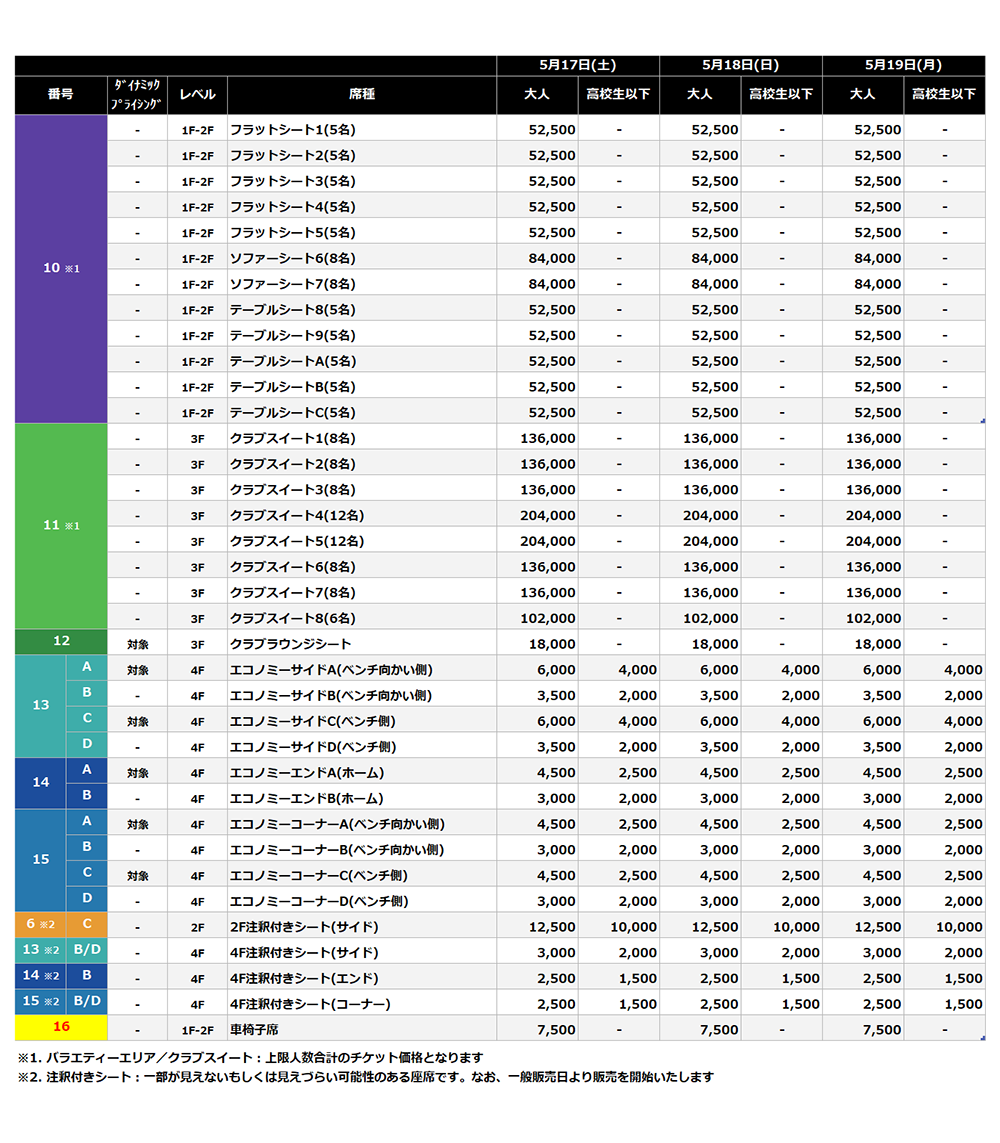This screenshot has width=1000, height=1143.
Task: Click the 5月17日(土) date header
Action: click(x=577, y=65)
